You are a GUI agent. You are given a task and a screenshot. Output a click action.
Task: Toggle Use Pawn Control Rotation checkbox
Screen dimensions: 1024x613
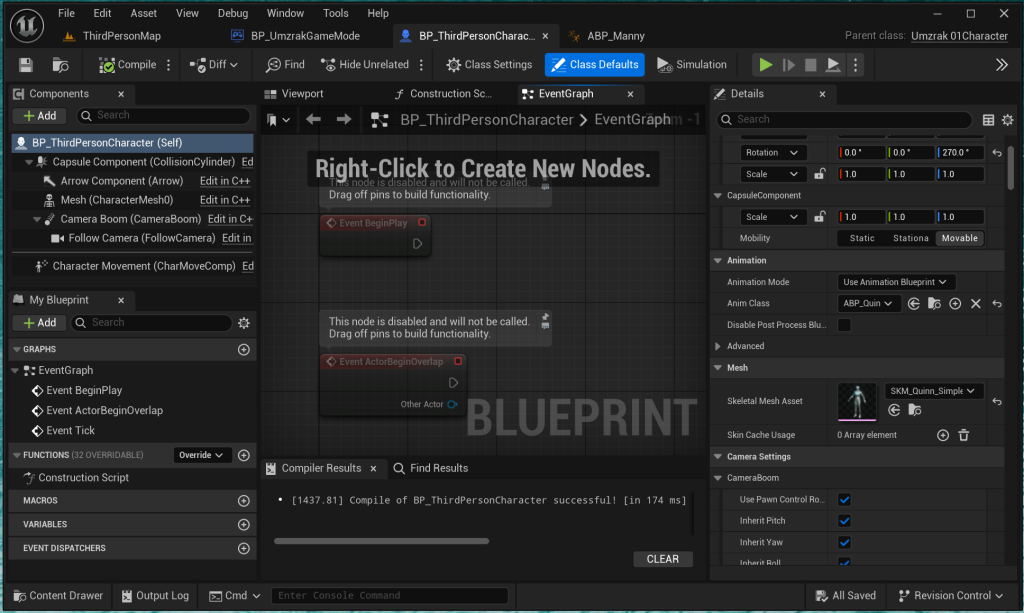(844, 499)
